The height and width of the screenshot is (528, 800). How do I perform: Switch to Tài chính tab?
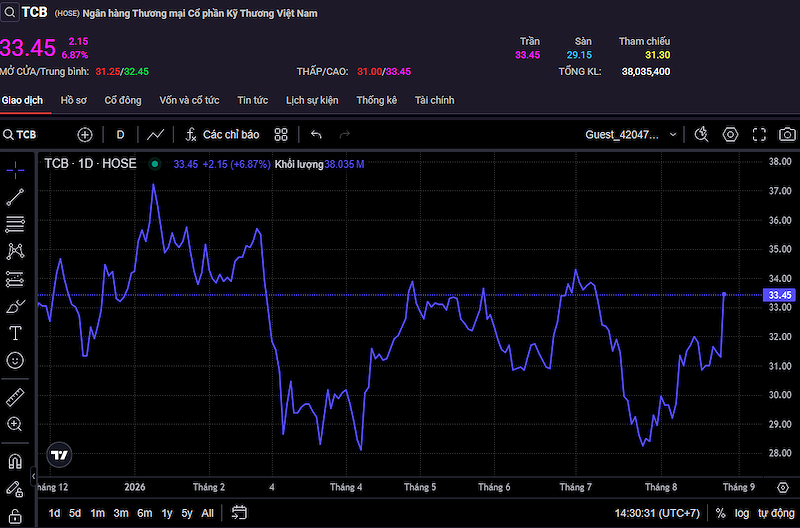click(435, 100)
